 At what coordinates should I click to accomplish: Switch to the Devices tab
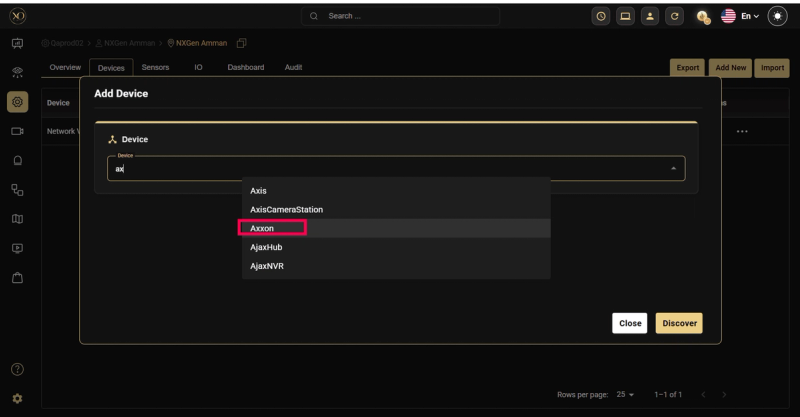click(x=111, y=68)
